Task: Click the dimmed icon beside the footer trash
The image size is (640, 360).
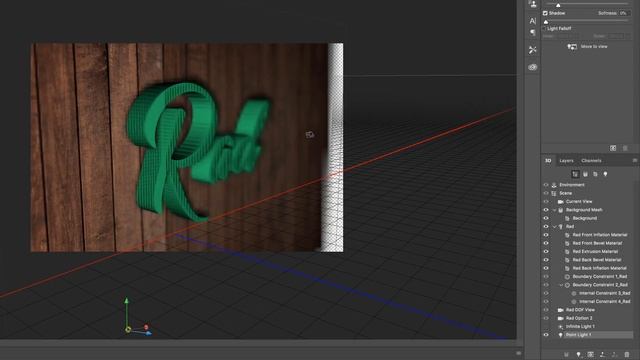Action: click(615, 355)
